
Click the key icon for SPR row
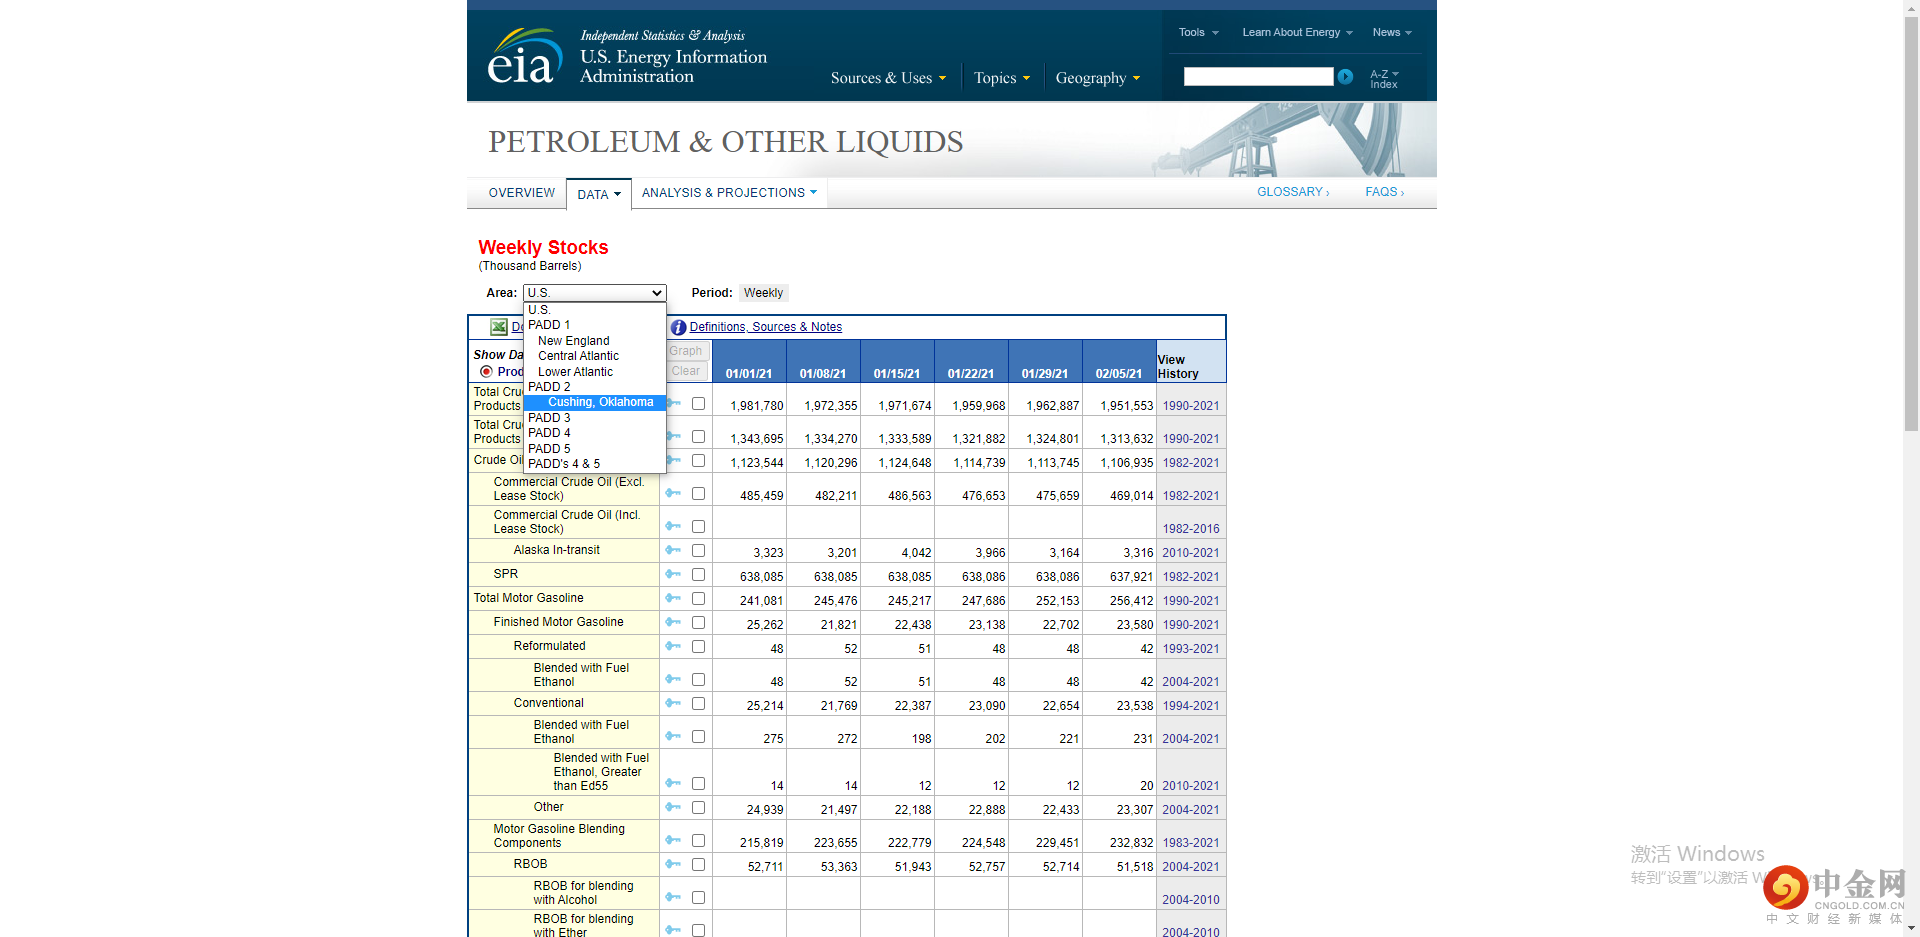673,575
